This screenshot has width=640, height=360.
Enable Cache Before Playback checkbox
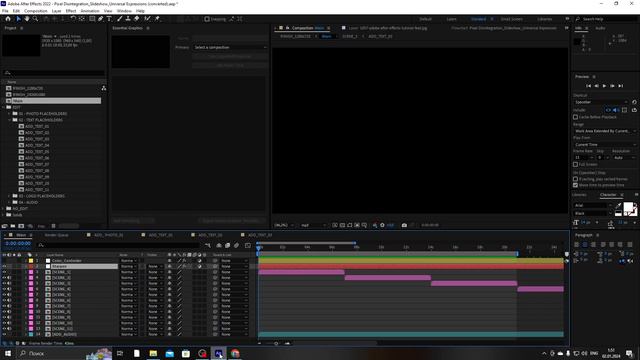point(576,117)
